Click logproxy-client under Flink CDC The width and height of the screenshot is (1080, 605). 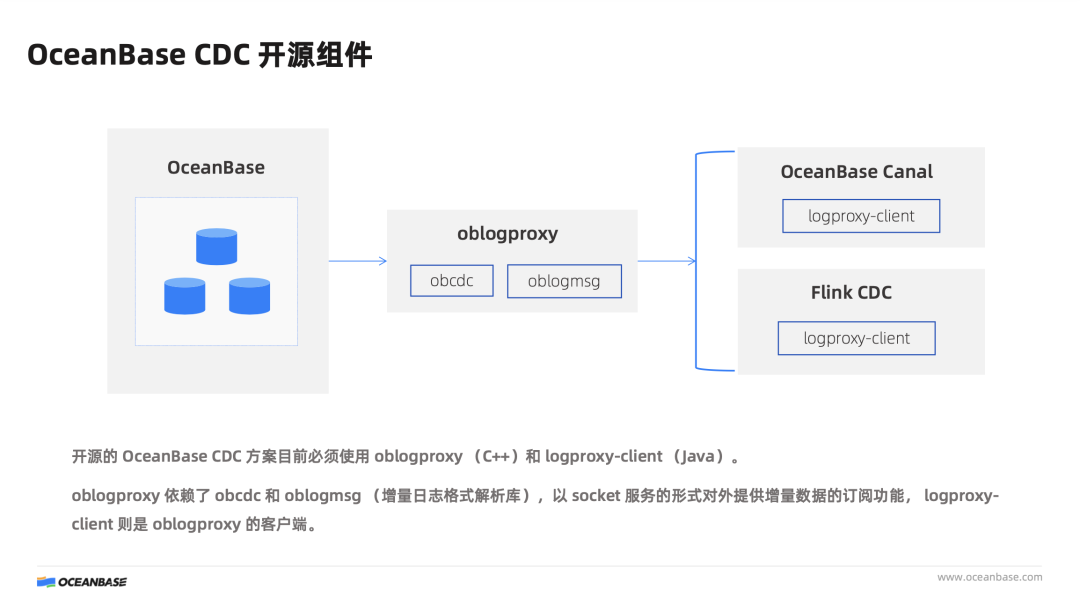click(x=857, y=338)
